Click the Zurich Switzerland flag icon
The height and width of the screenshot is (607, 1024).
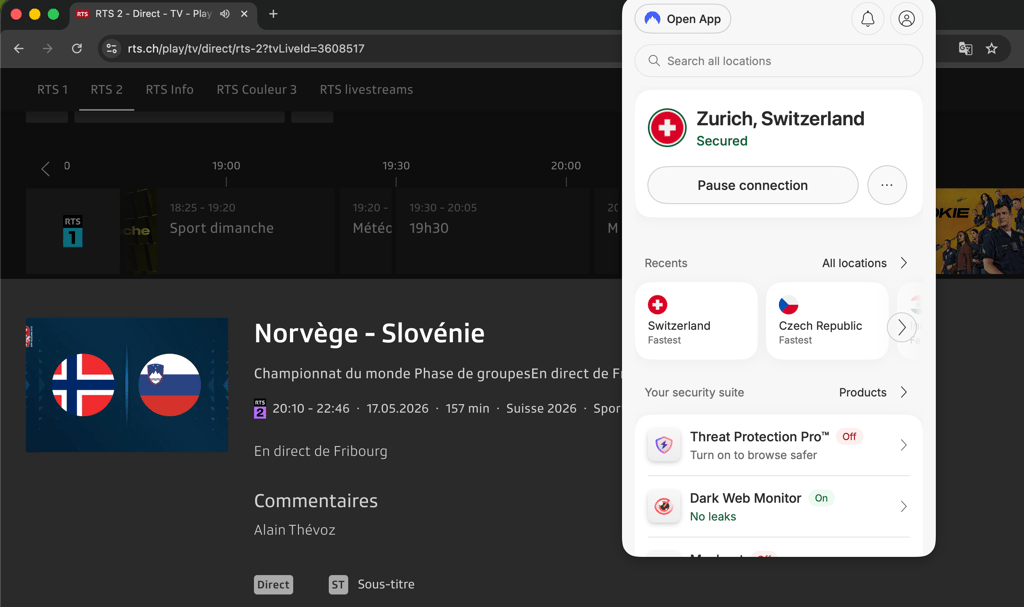tap(667, 128)
